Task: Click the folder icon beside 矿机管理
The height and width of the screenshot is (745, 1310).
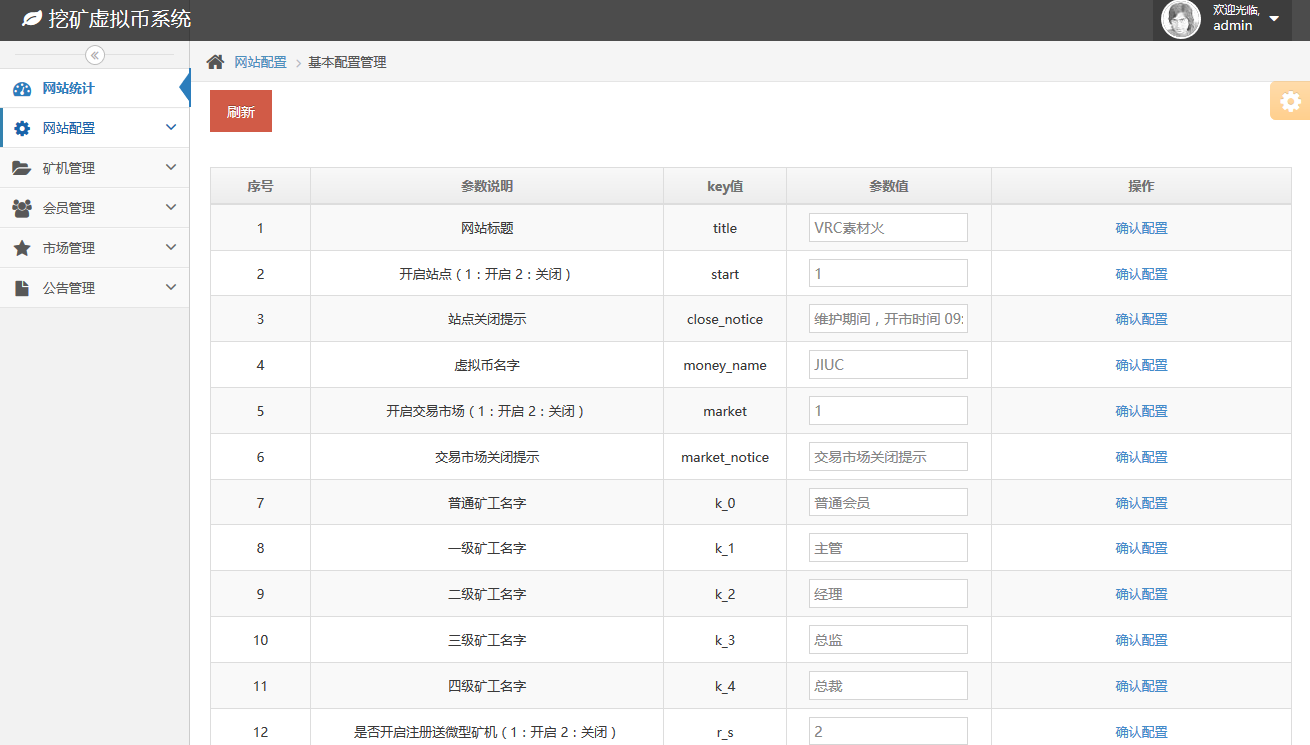Action: [22, 169]
